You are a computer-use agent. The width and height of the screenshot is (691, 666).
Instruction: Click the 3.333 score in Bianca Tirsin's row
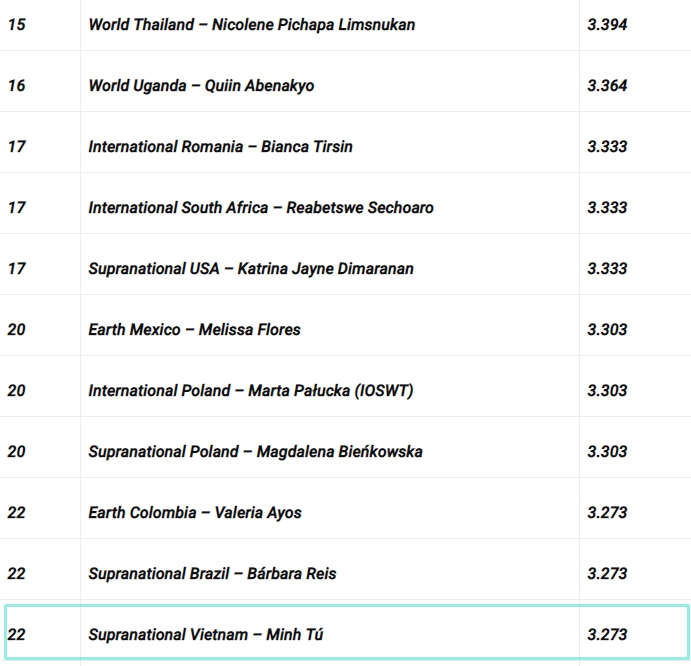tap(607, 146)
